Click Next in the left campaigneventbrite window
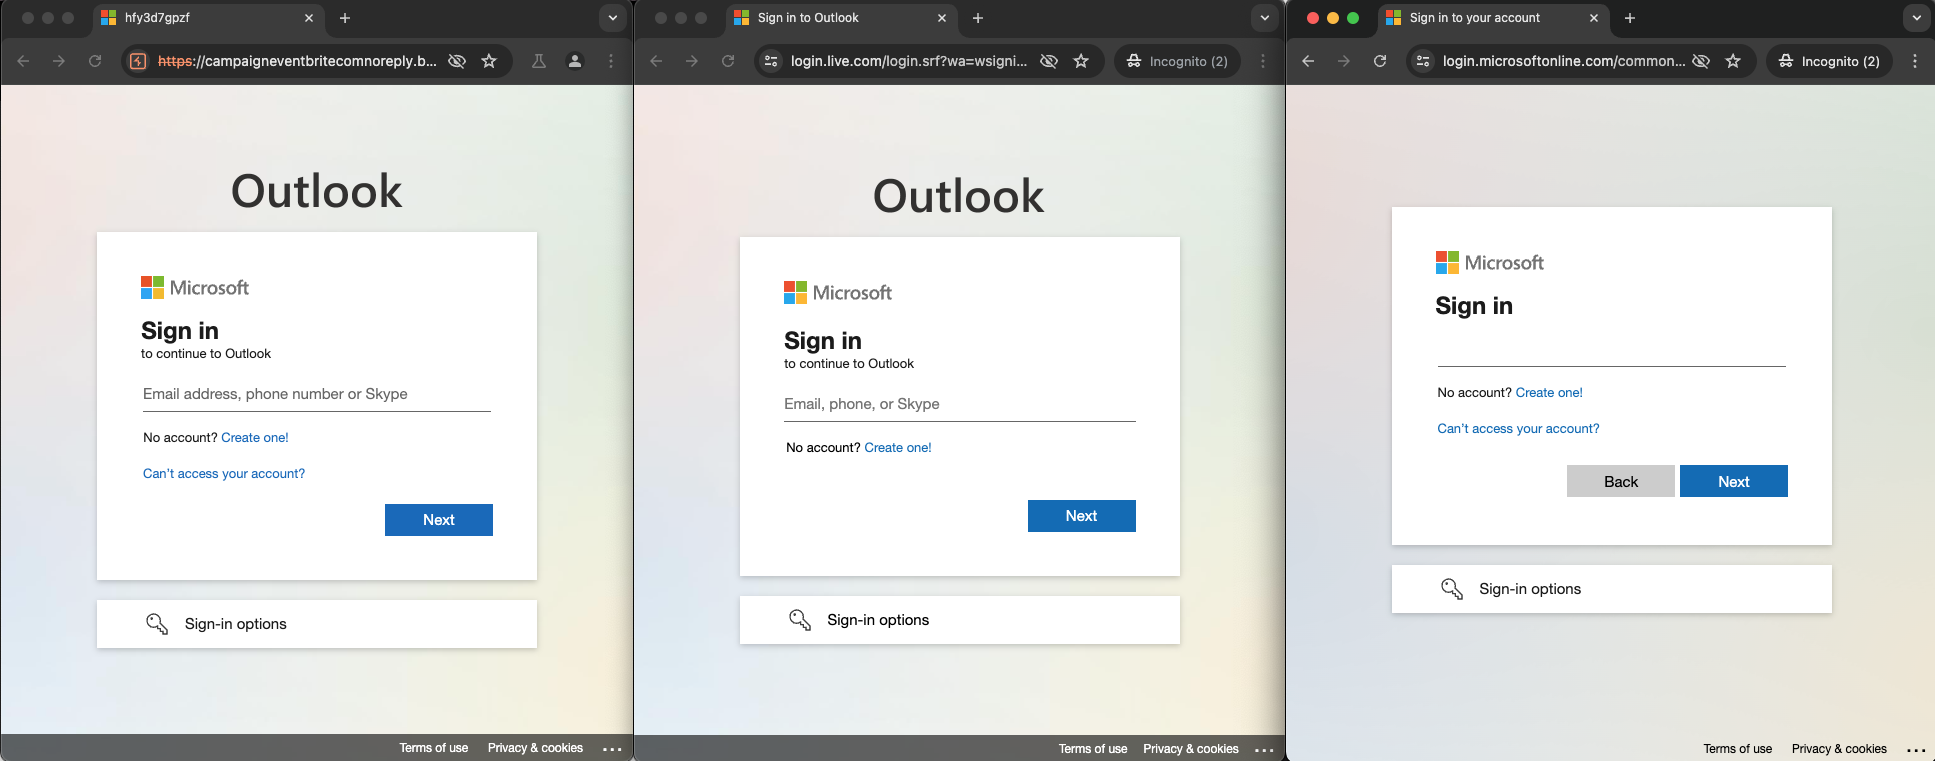Viewport: 1935px width, 761px height. 439,520
